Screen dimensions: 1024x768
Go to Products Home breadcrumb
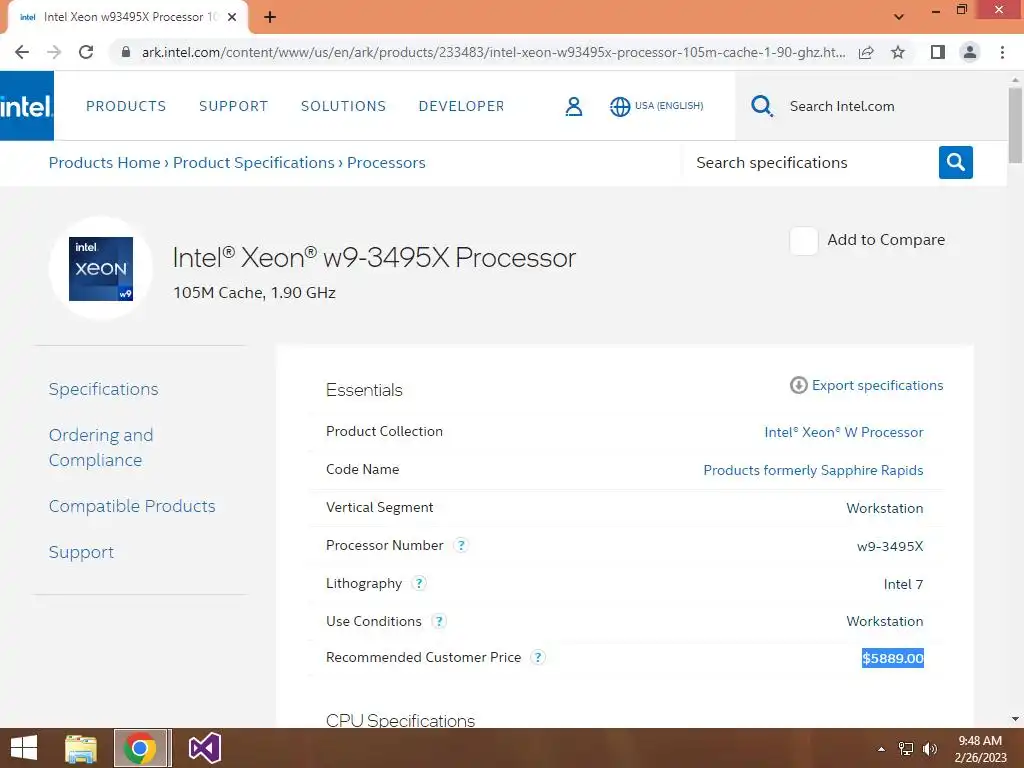(x=104, y=163)
